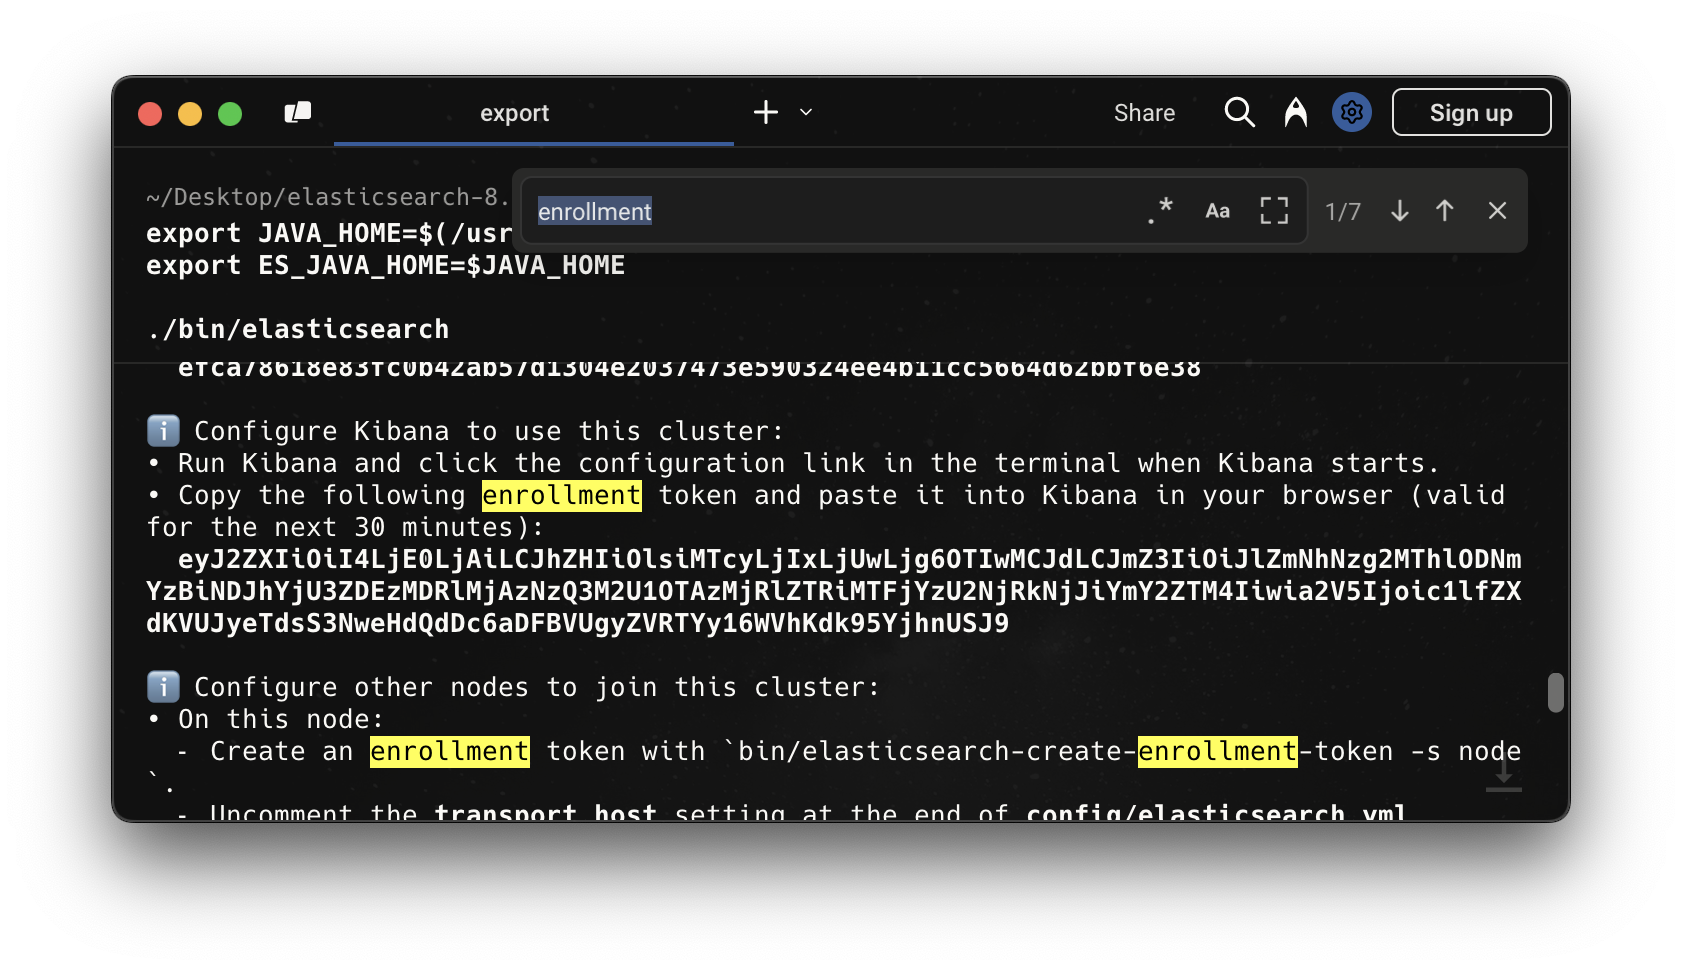1682x970 pixels.
Task: Click the ./bin/elasticsearch command line
Action: click(298, 329)
